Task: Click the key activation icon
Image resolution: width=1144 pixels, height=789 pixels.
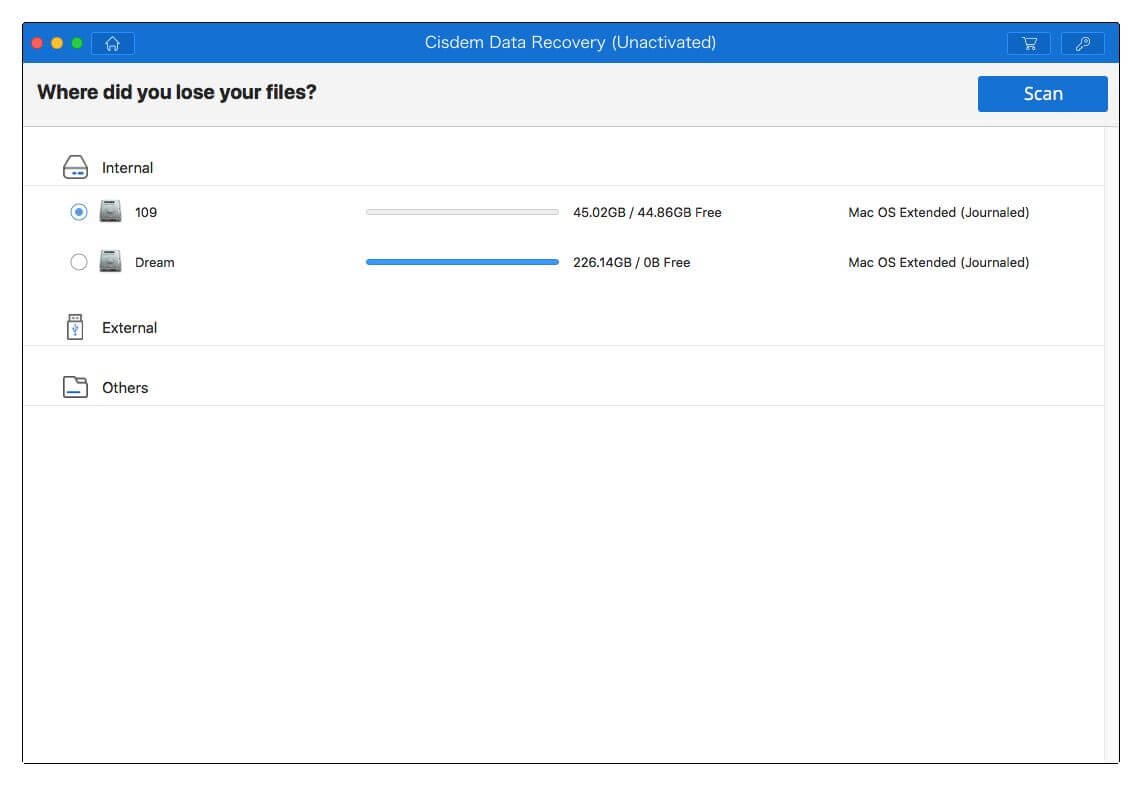Action: tap(1083, 43)
